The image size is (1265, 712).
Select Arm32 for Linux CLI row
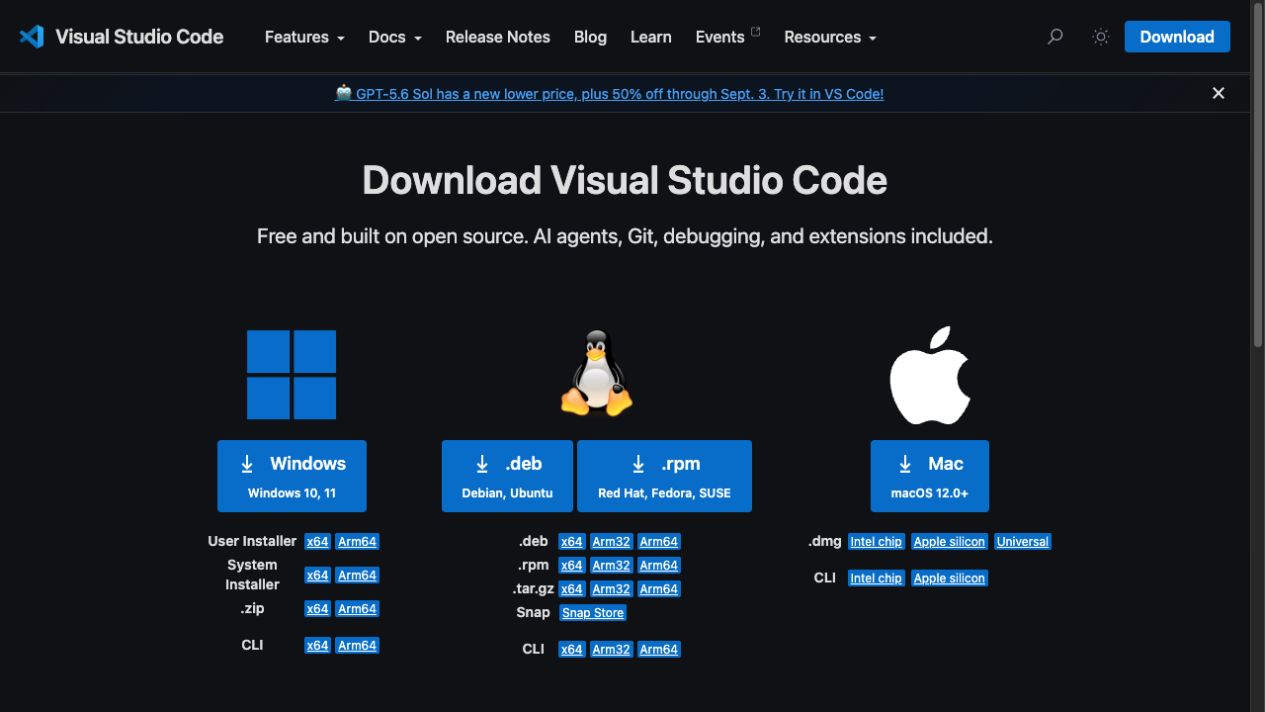611,650
